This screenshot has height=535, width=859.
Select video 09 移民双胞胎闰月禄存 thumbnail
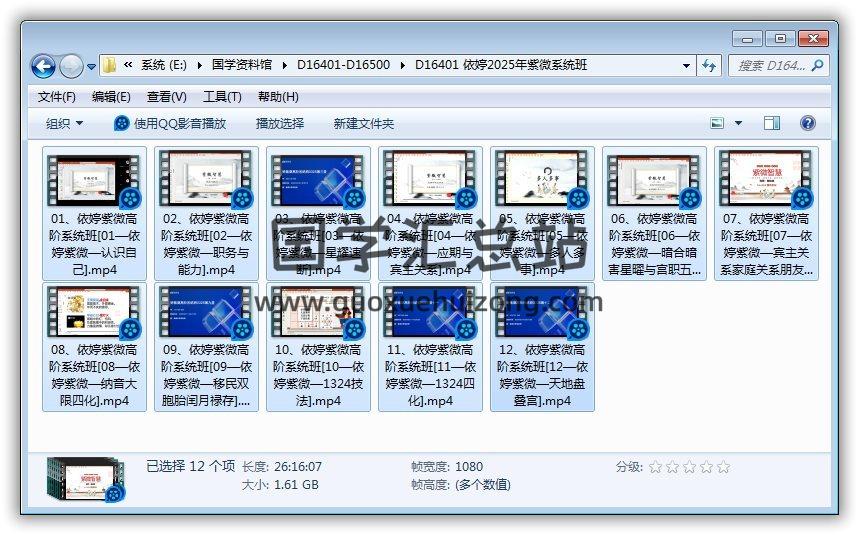coord(206,312)
